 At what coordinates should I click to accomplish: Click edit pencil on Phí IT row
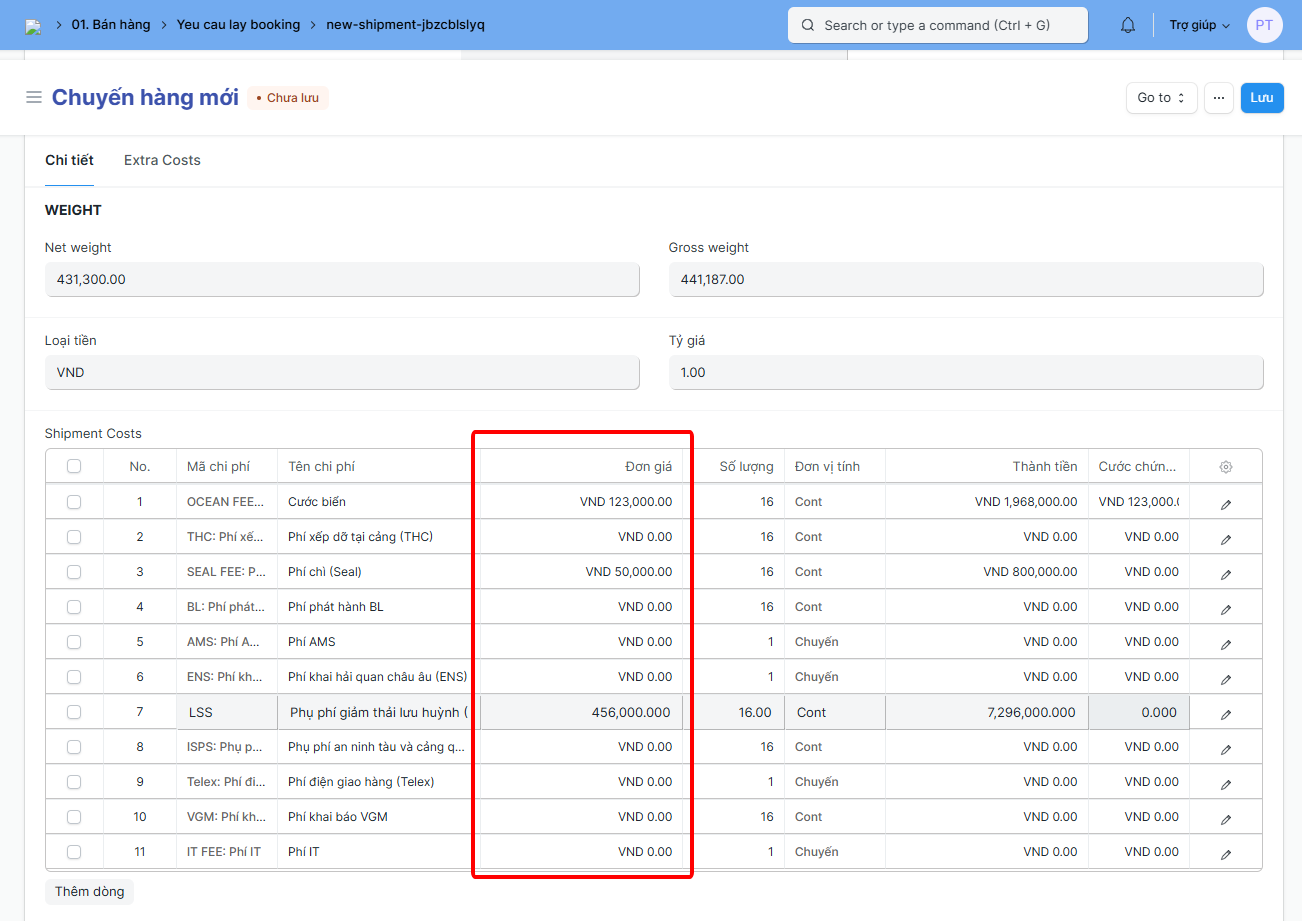[1226, 853]
